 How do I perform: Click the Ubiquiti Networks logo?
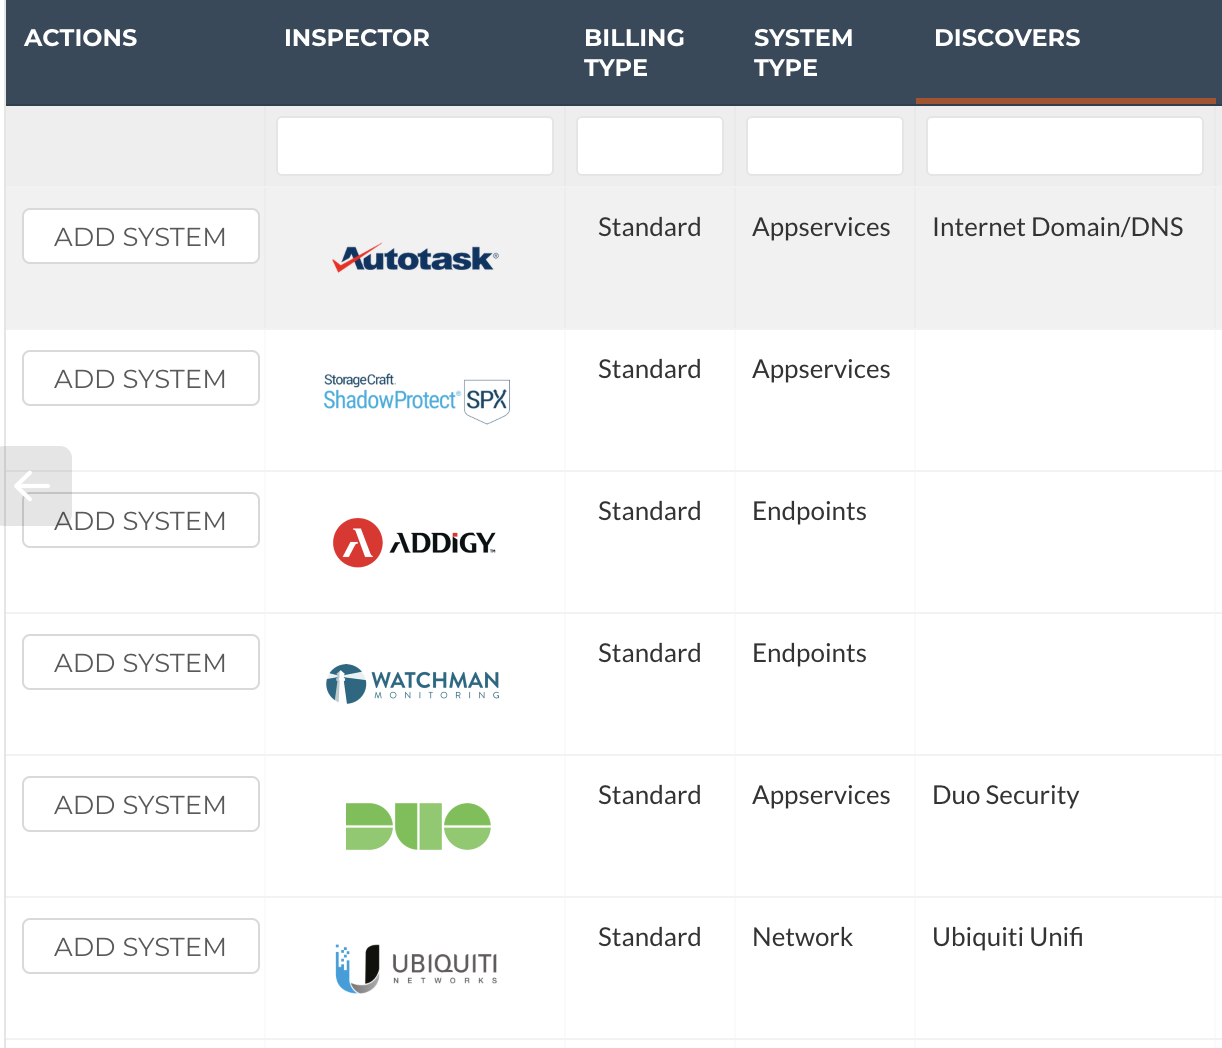coord(416,968)
